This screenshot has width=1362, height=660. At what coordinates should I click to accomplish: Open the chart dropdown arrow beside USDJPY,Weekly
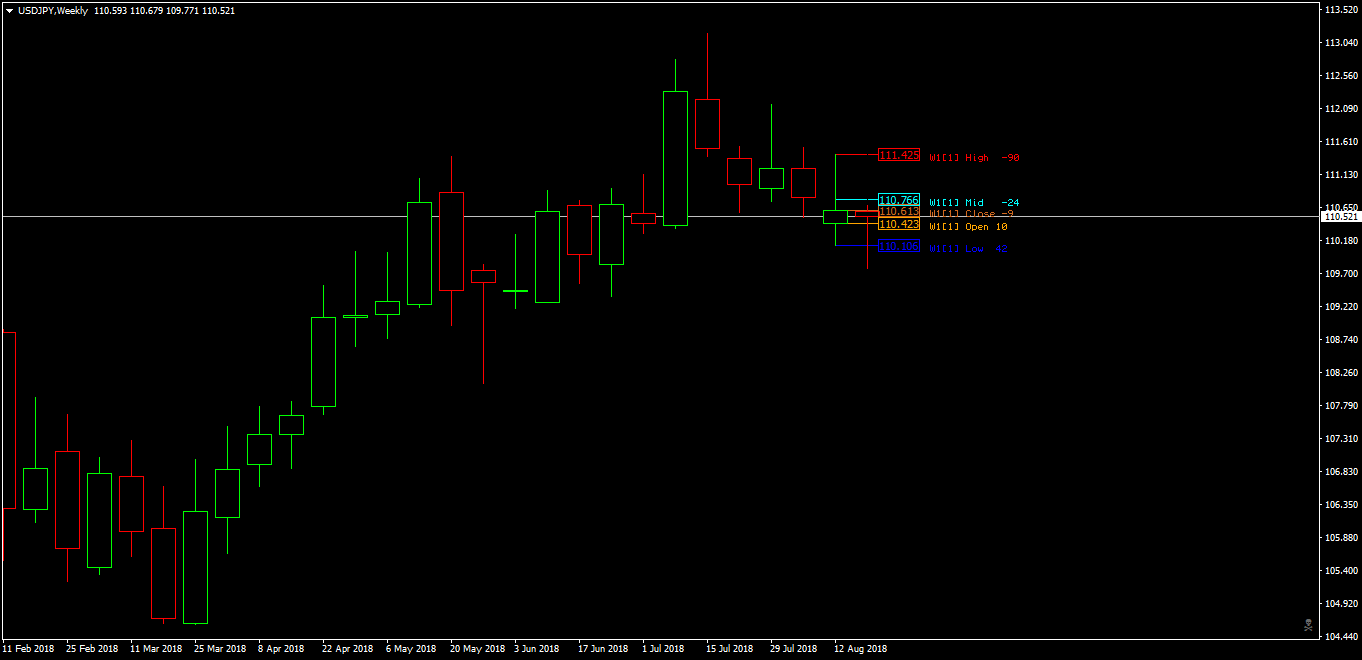[x=10, y=11]
